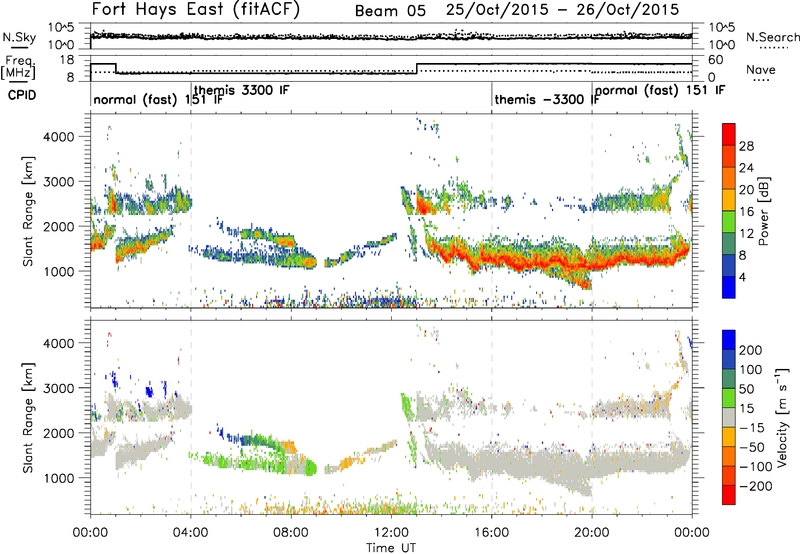Click the 'Velocity [m s⁻¹]' color bar title
Screen dimensions: 800x554
[782, 417]
